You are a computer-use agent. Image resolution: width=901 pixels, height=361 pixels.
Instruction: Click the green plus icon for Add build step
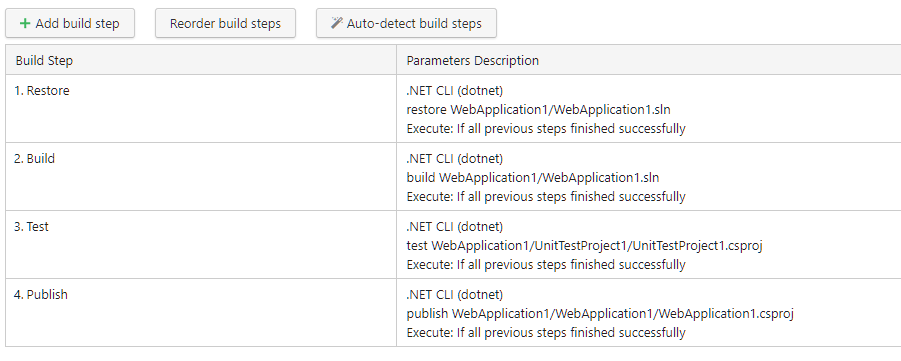[25, 24]
